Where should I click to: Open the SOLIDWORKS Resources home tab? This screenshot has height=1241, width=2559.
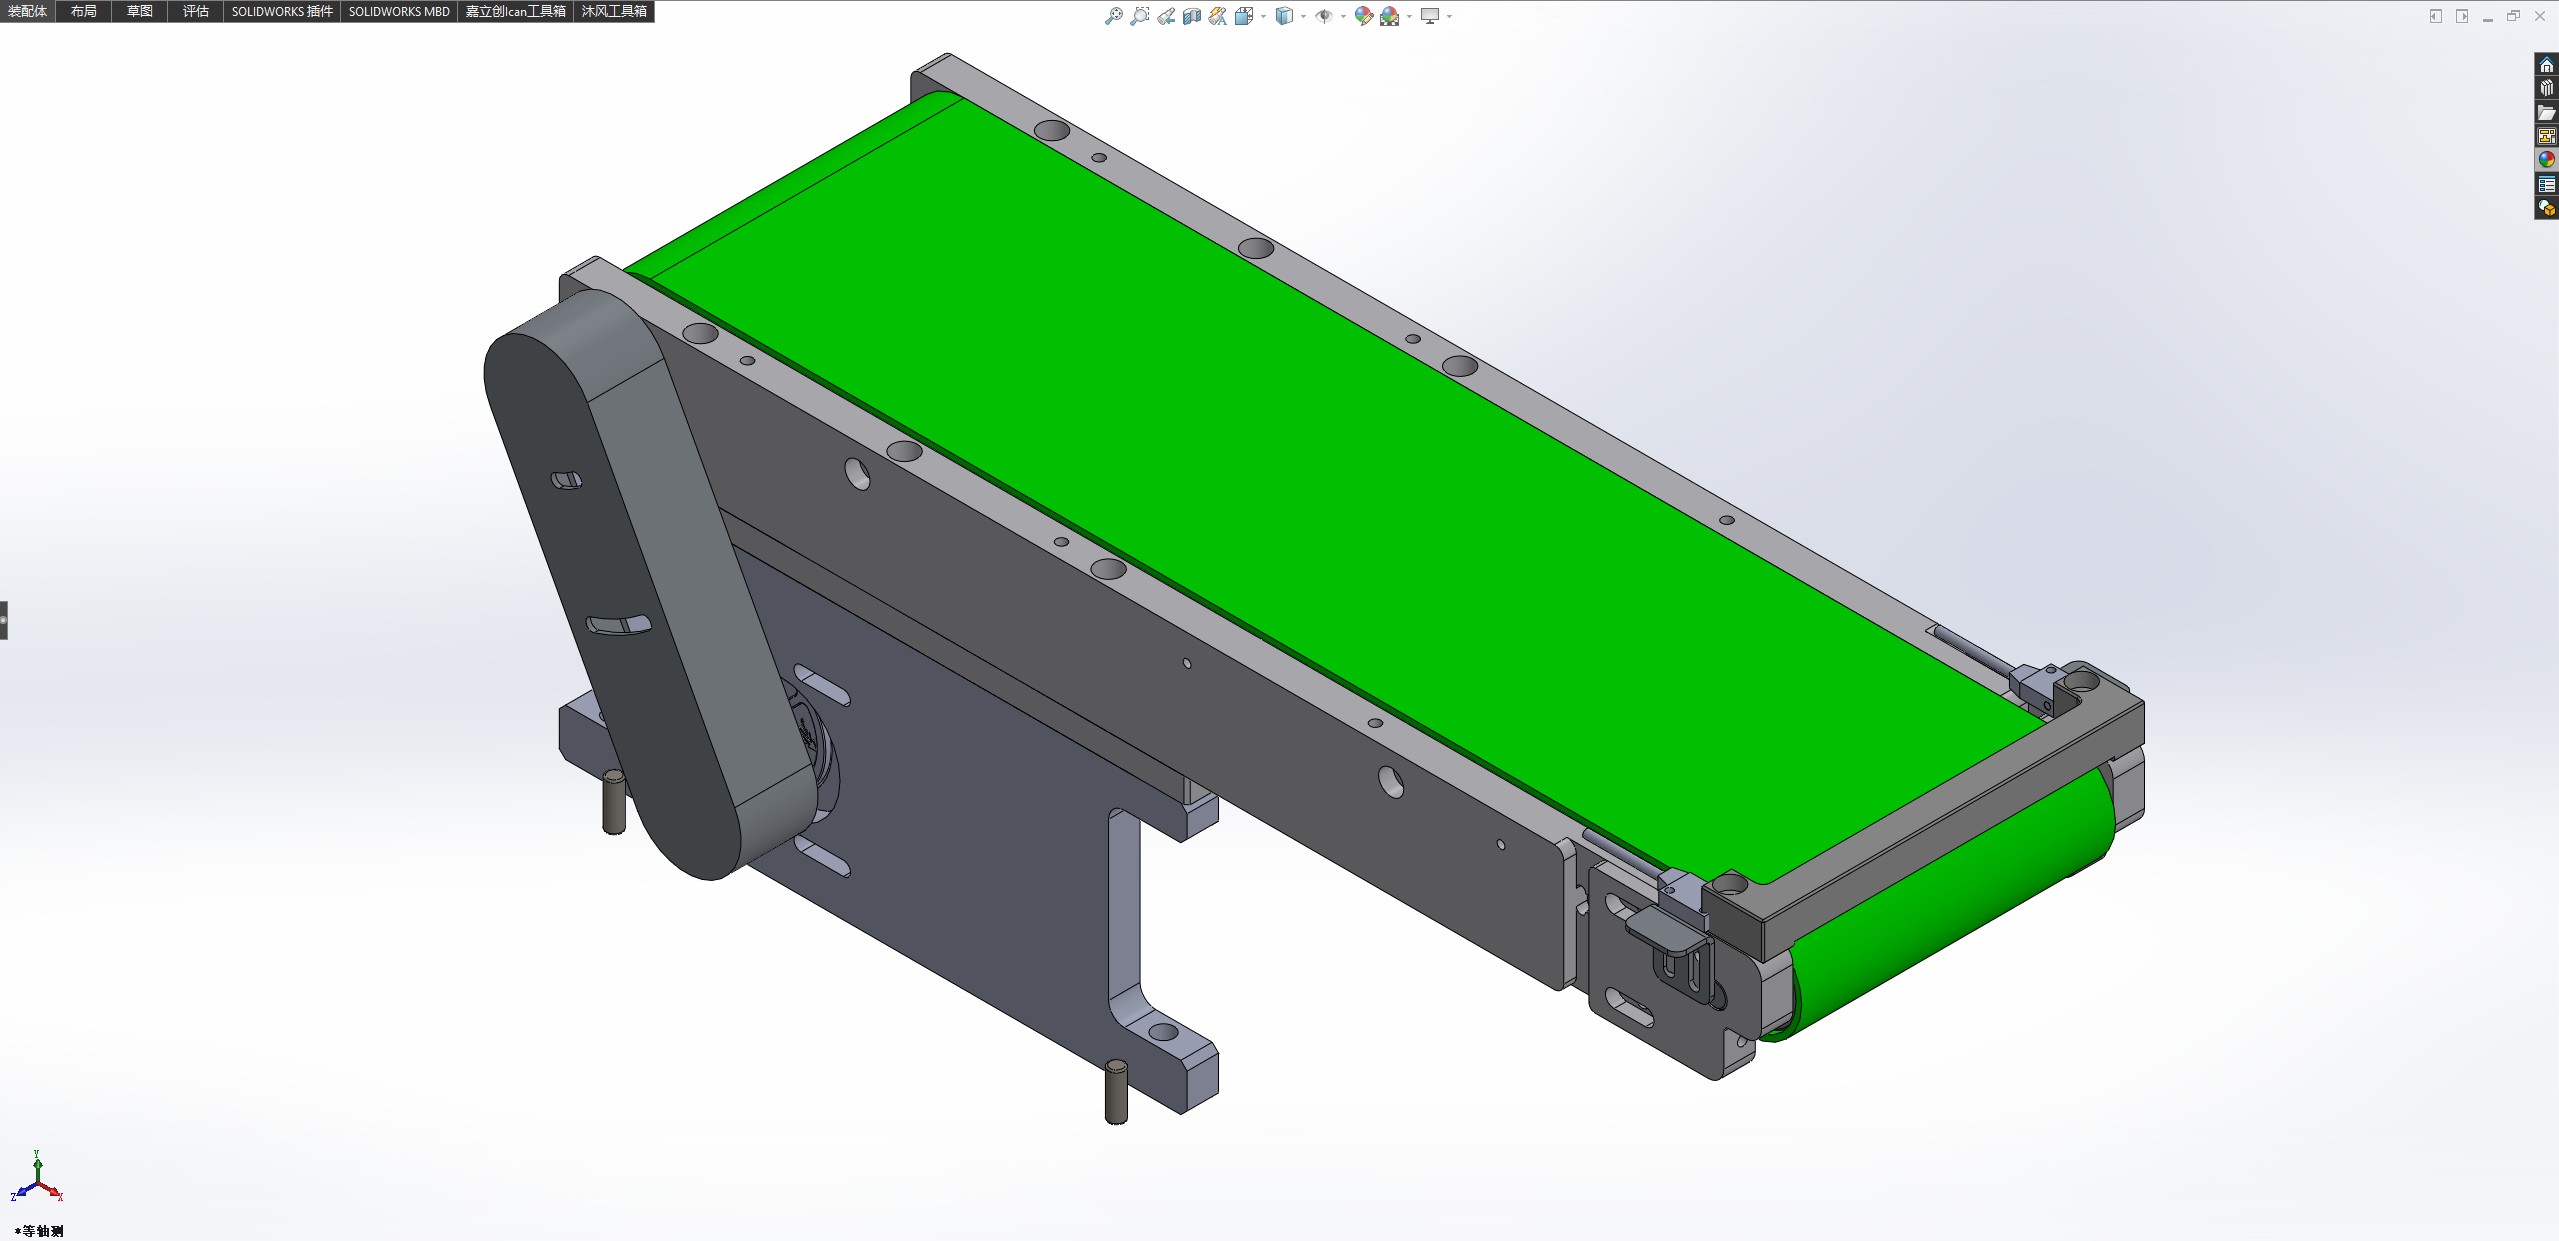pyautogui.click(x=2546, y=65)
